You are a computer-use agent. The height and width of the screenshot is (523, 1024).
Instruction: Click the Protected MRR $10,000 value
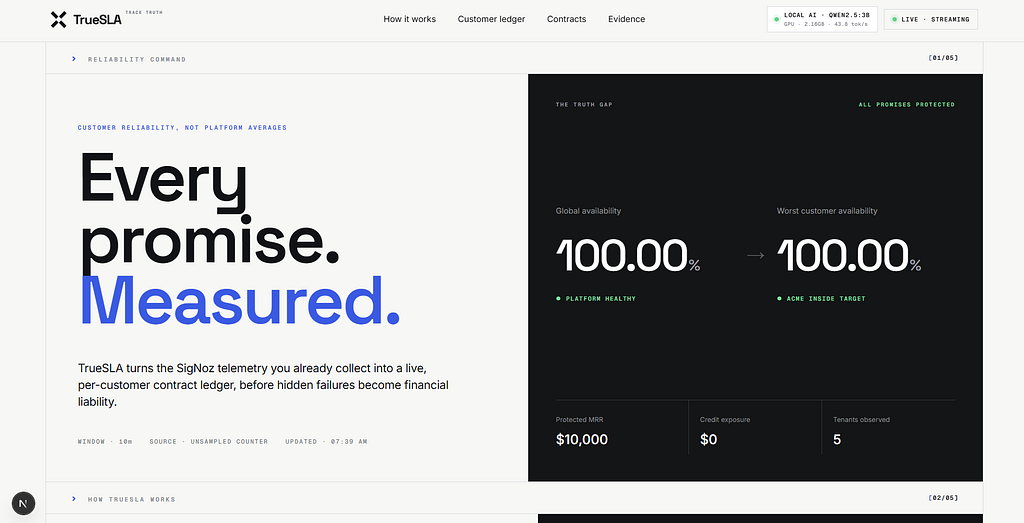[582, 439]
